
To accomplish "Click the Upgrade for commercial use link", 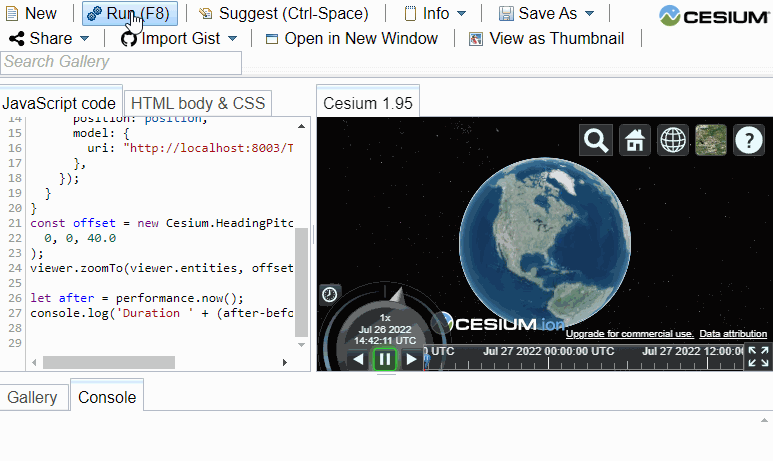I will 630,334.
